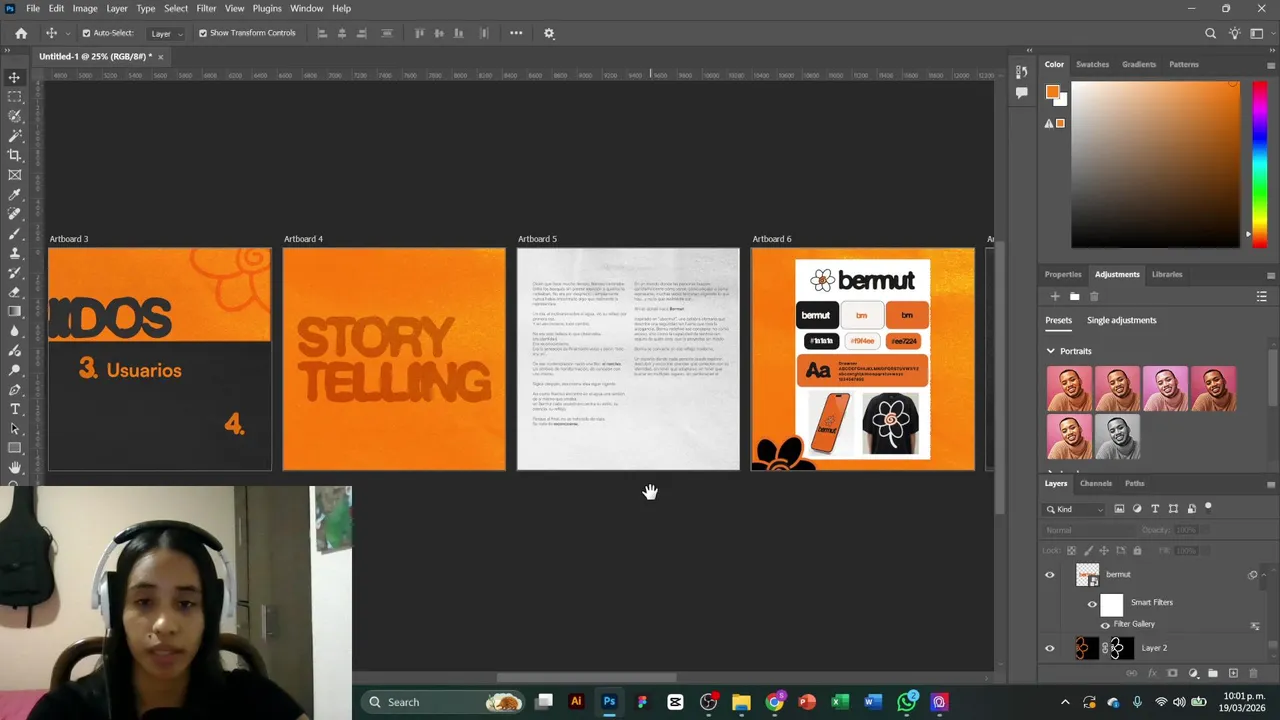Open the Color panel menu
The image size is (1280, 720).
[x=1271, y=65]
